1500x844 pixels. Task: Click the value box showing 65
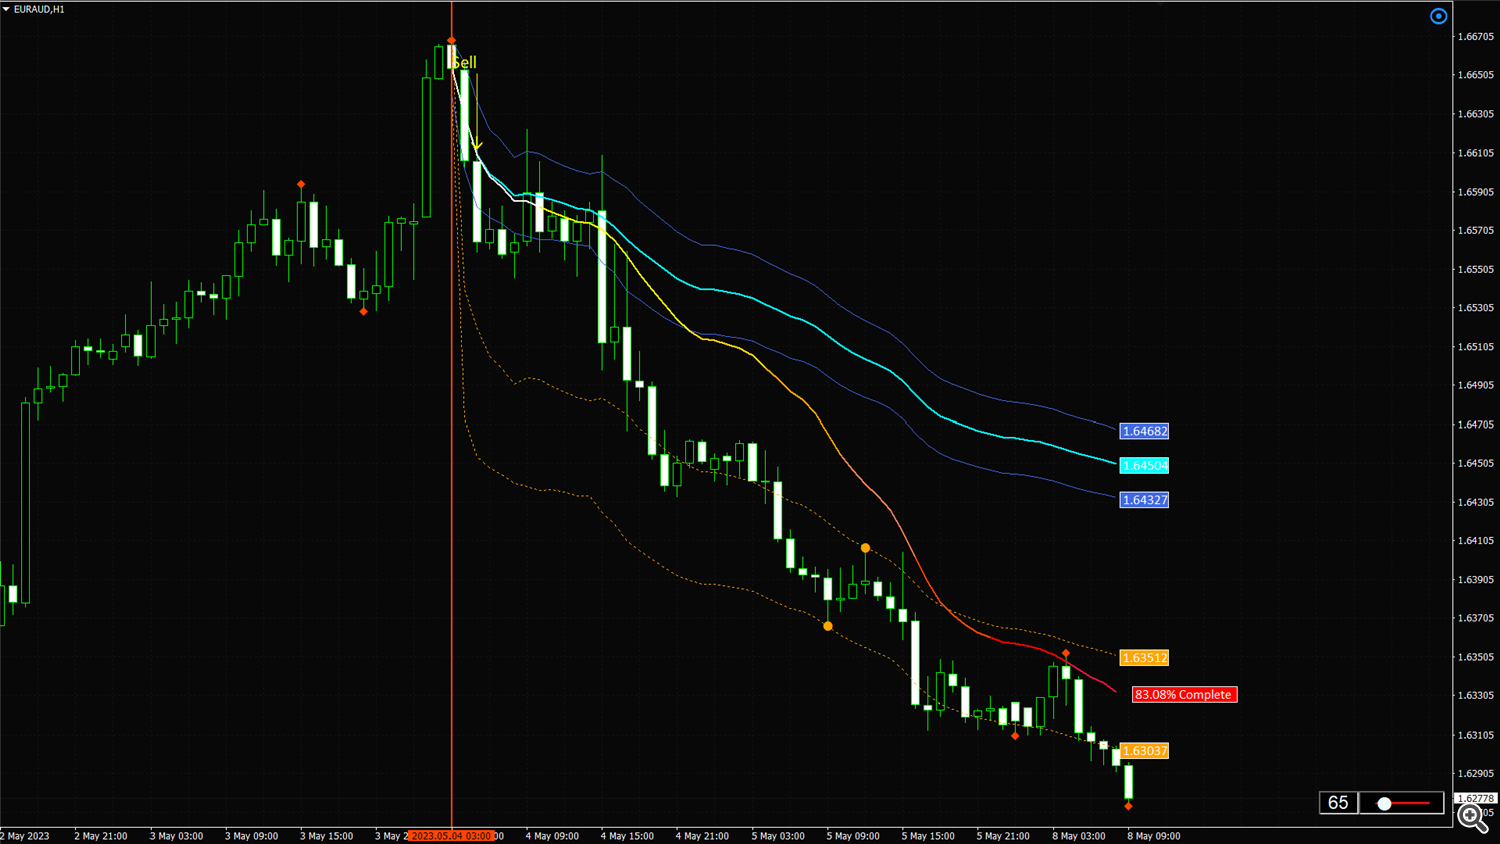(1338, 803)
